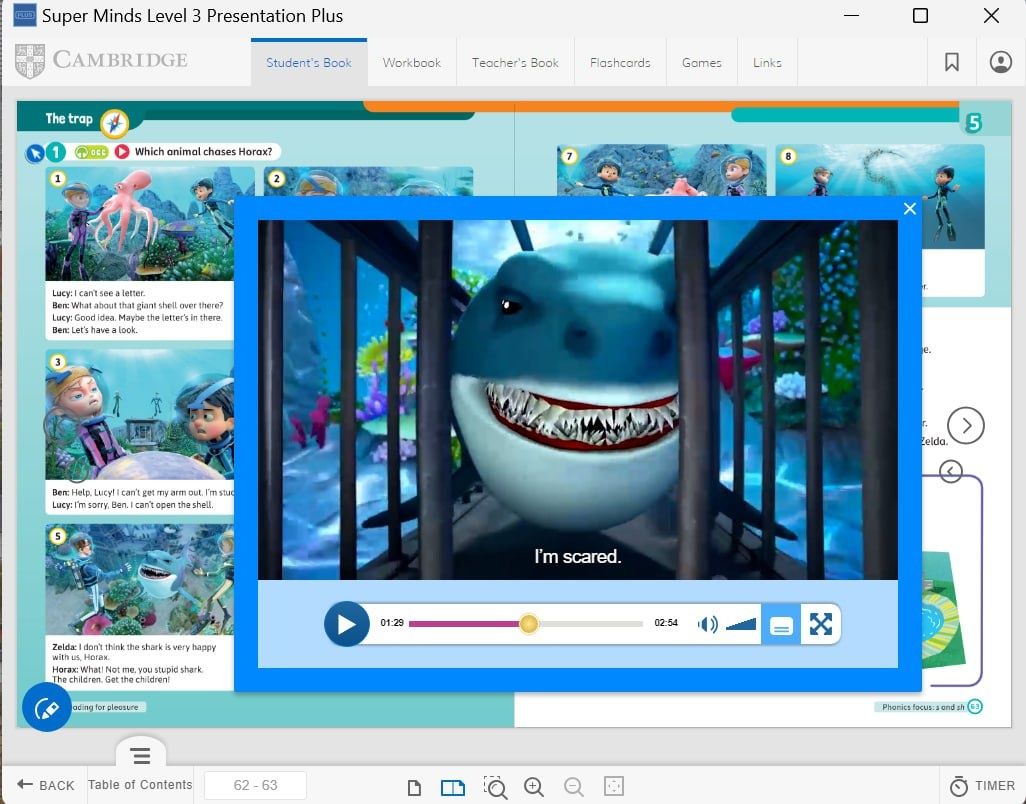Click the total duration 02:54
The height and width of the screenshot is (804, 1026).
[x=666, y=623]
